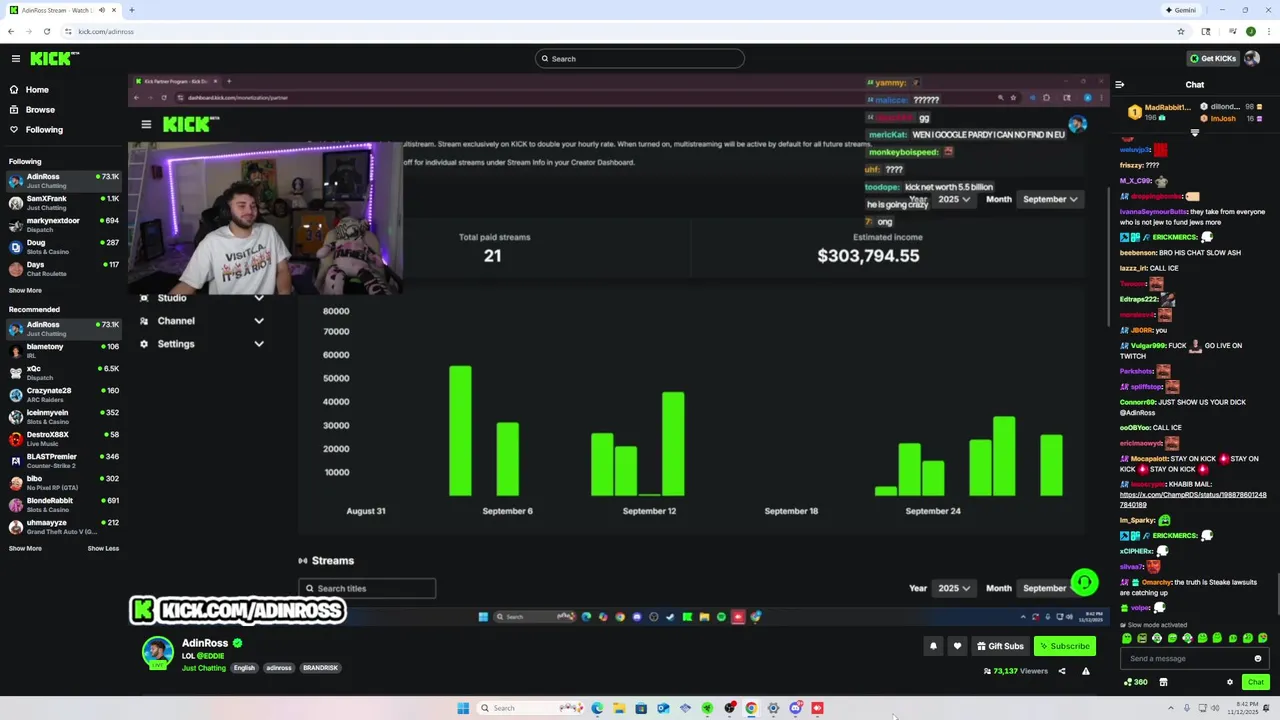Open xQc recommended channel
1280x720 pixels.
coord(63,373)
